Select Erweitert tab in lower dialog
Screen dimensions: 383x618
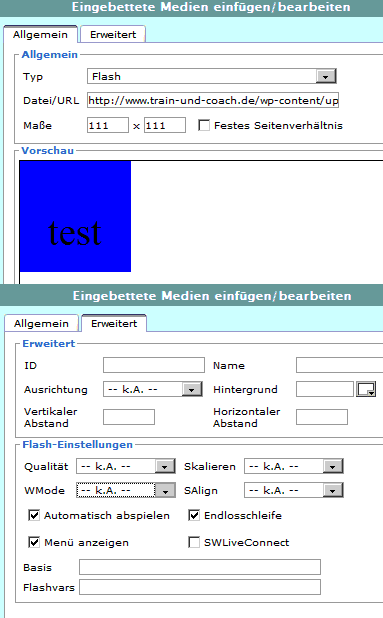(x=114, y=323)
